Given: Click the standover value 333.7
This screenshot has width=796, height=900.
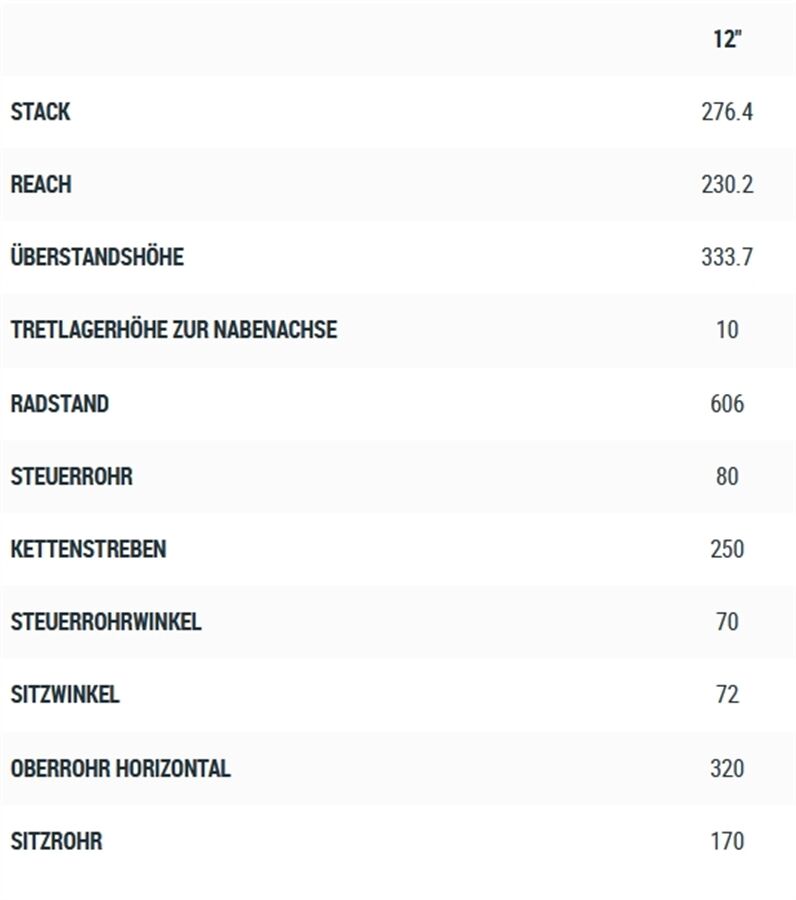Looking at the screenshot, I should pyautogui.click(x=727, y=257).
